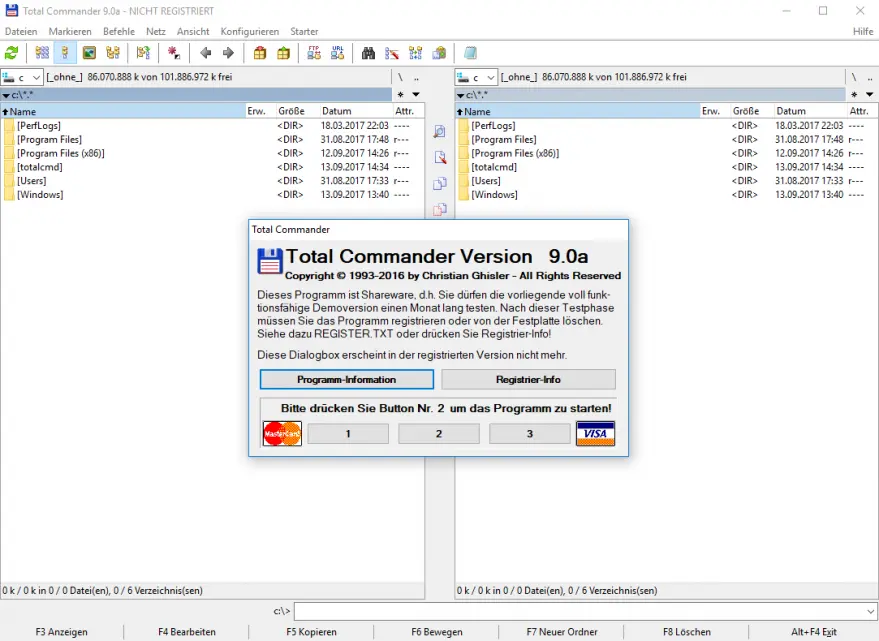Screen dimensions: 879x641
Task: Click the left panel parent directory dots button
Action: 416,77
